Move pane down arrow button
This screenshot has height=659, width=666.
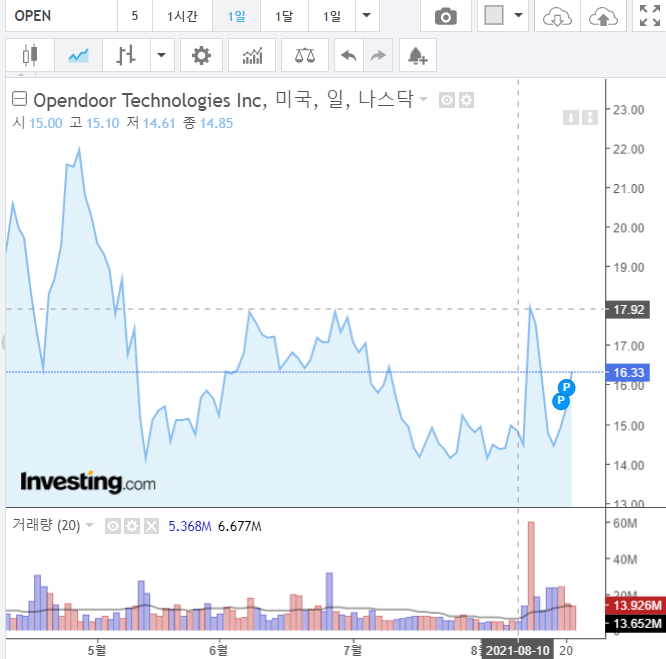pyautogui.click(x=570, y=117)
